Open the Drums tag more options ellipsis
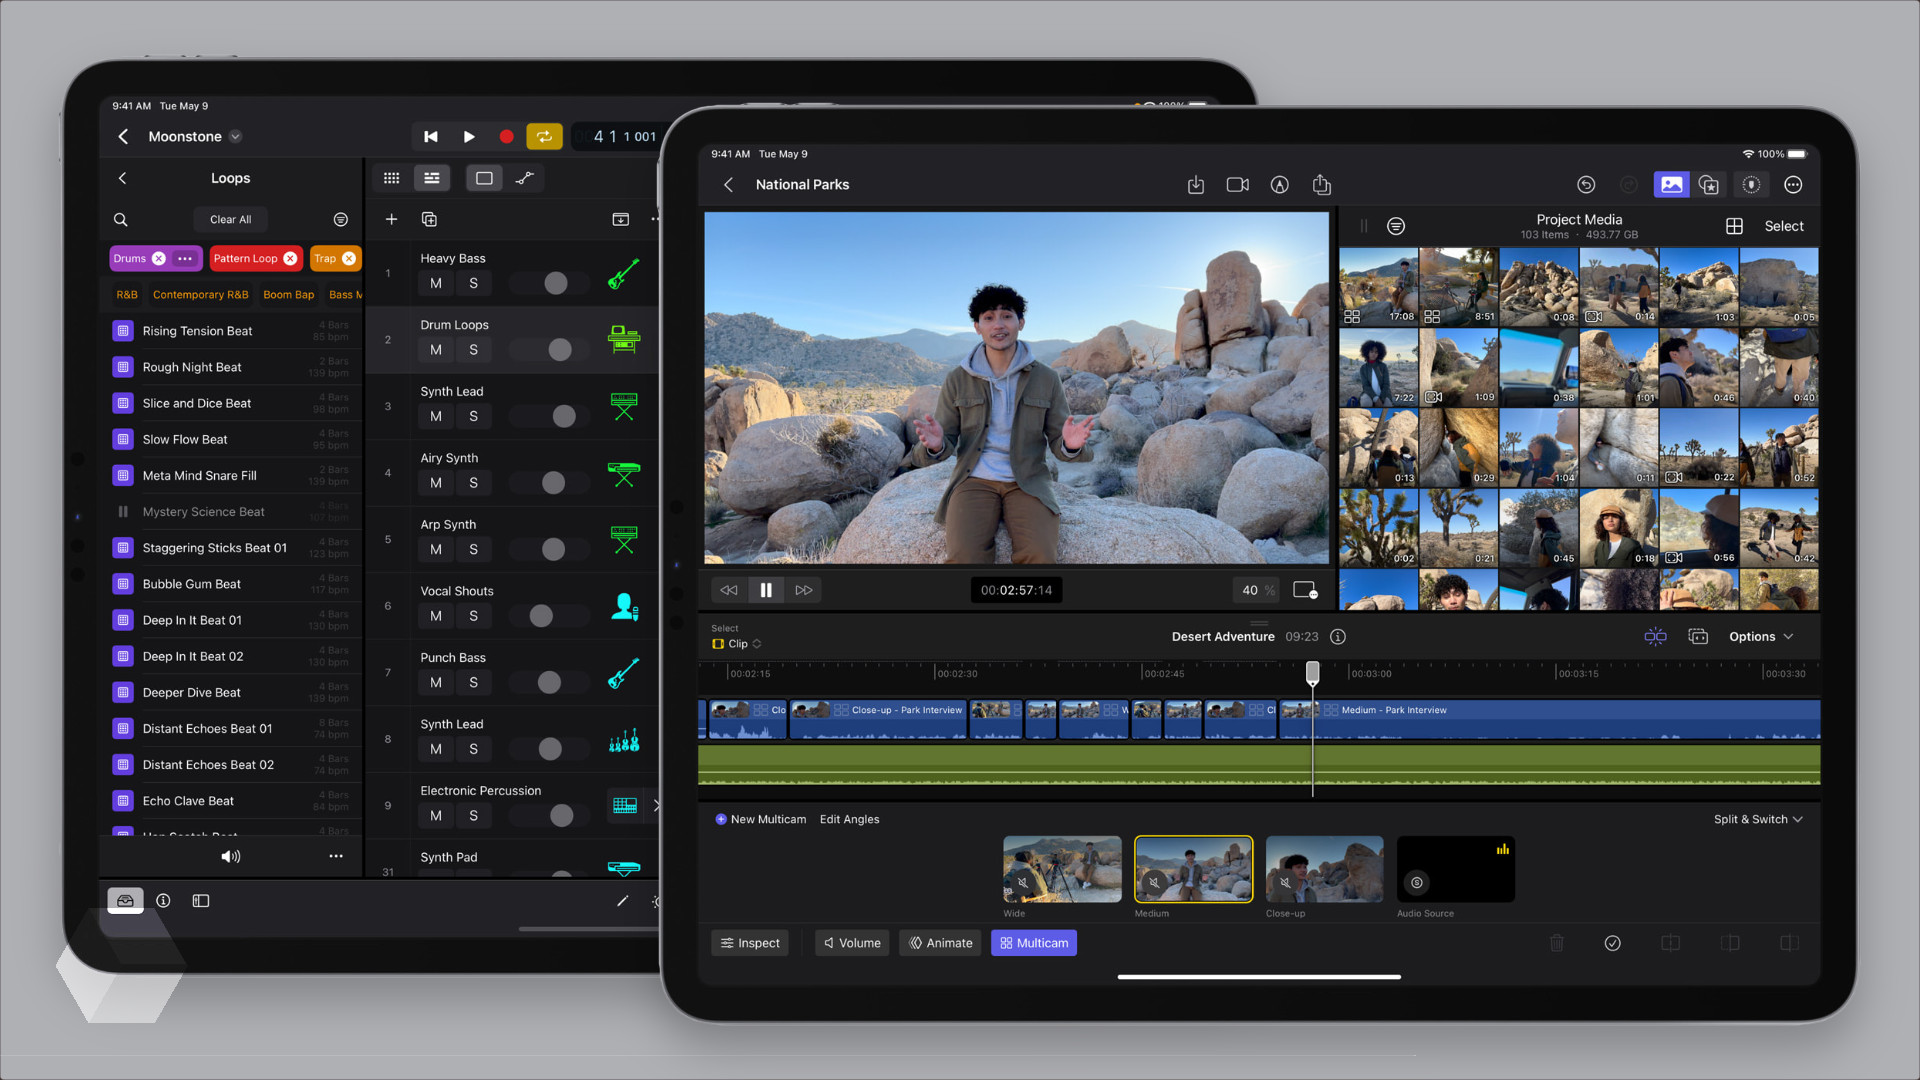This screenshot has width=1920, height=1080. 184,259
